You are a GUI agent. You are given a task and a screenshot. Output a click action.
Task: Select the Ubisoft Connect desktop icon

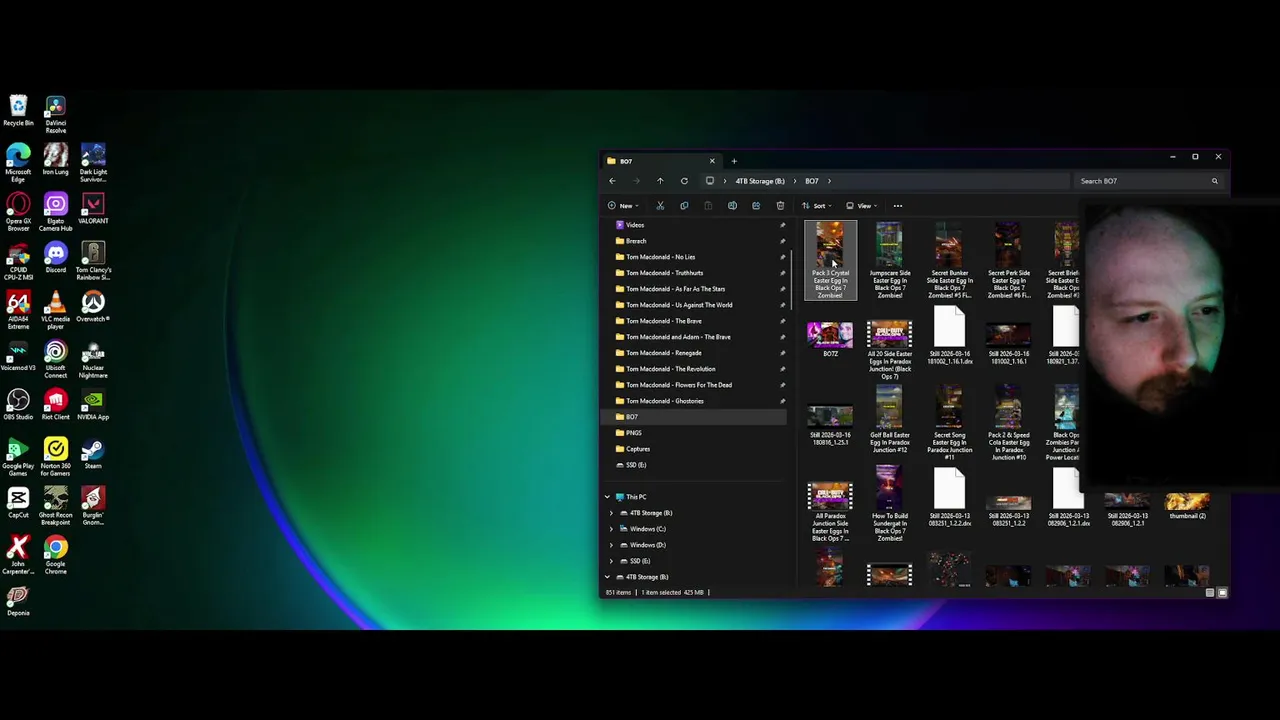tap(55, 360)
